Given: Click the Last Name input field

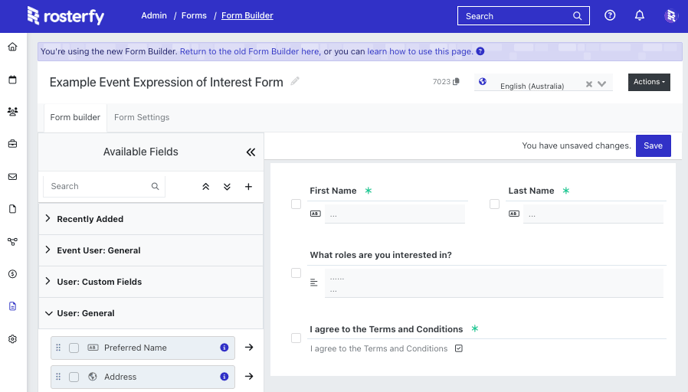Looking at the screenshot, I should (593, 214).
